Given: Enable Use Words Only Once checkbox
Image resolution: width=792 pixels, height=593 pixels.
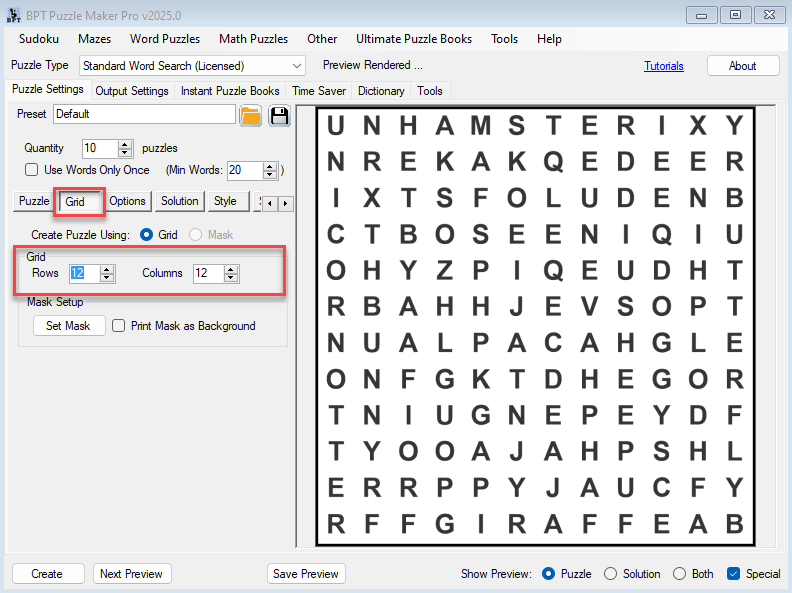Looking at the screenshot, I should click(x=32, y=170).
